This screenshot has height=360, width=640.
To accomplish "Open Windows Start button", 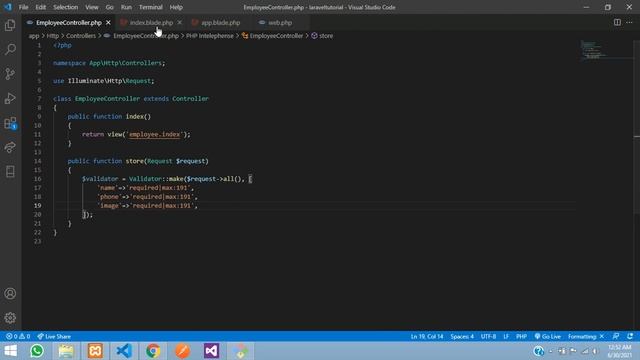I will (x=10, y=351).
